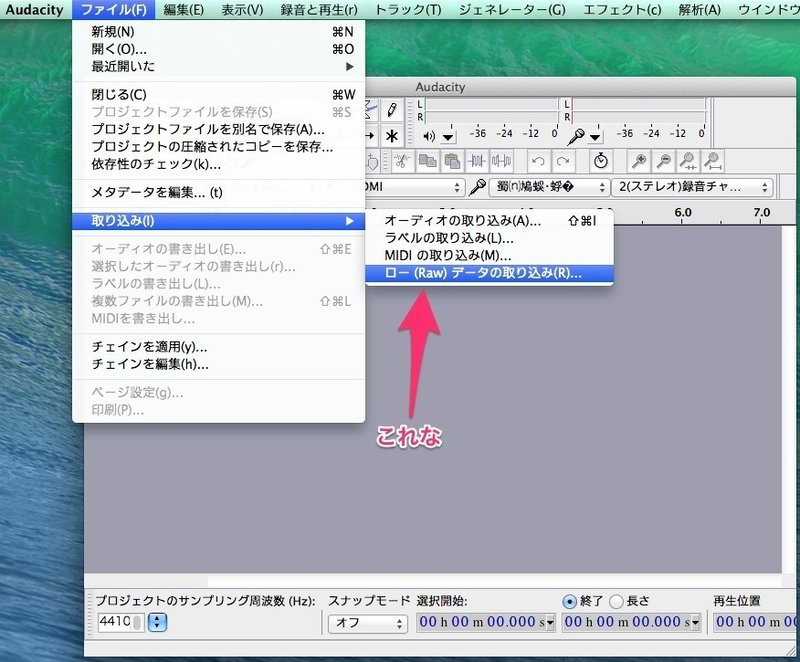Open トラック(T) menu
The image size is (800, 662).
(408, 10)
